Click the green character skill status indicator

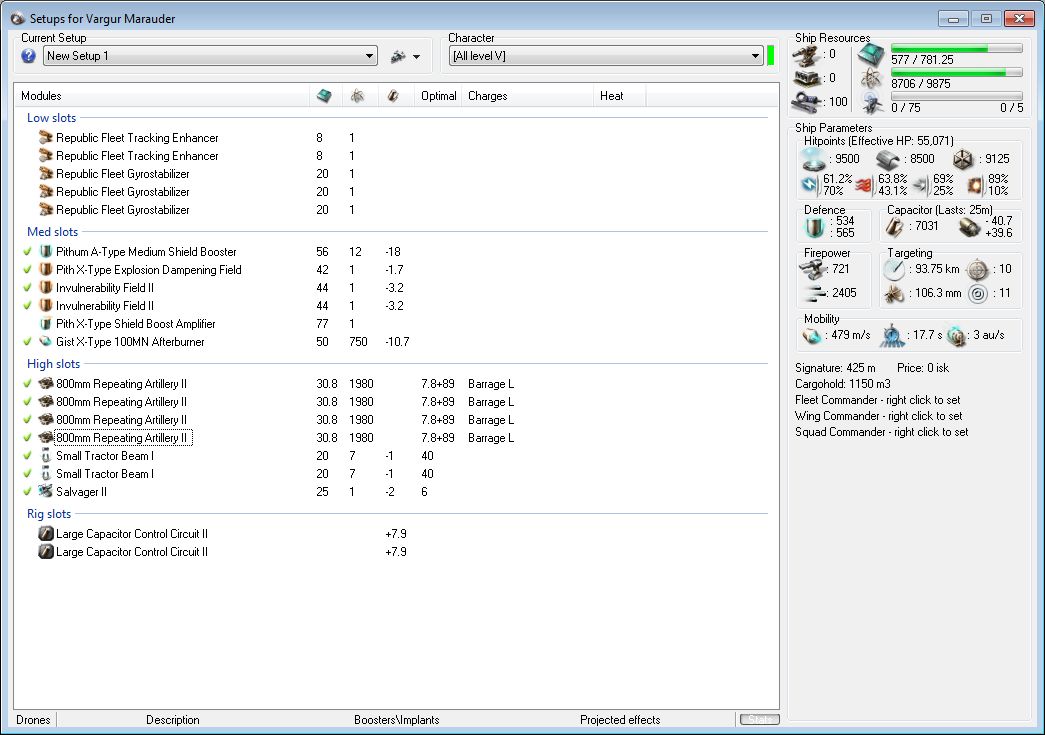[771, 56]
